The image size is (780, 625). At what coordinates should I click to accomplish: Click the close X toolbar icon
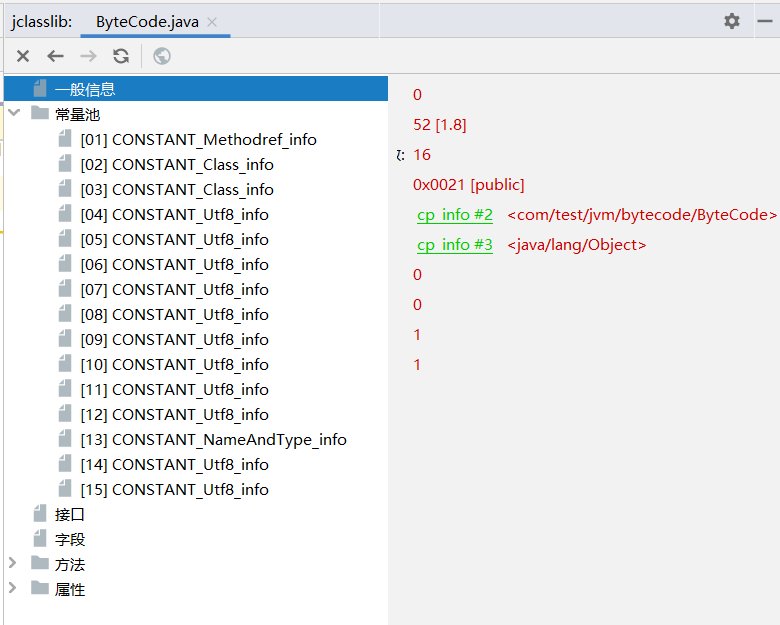coord(23,56)
